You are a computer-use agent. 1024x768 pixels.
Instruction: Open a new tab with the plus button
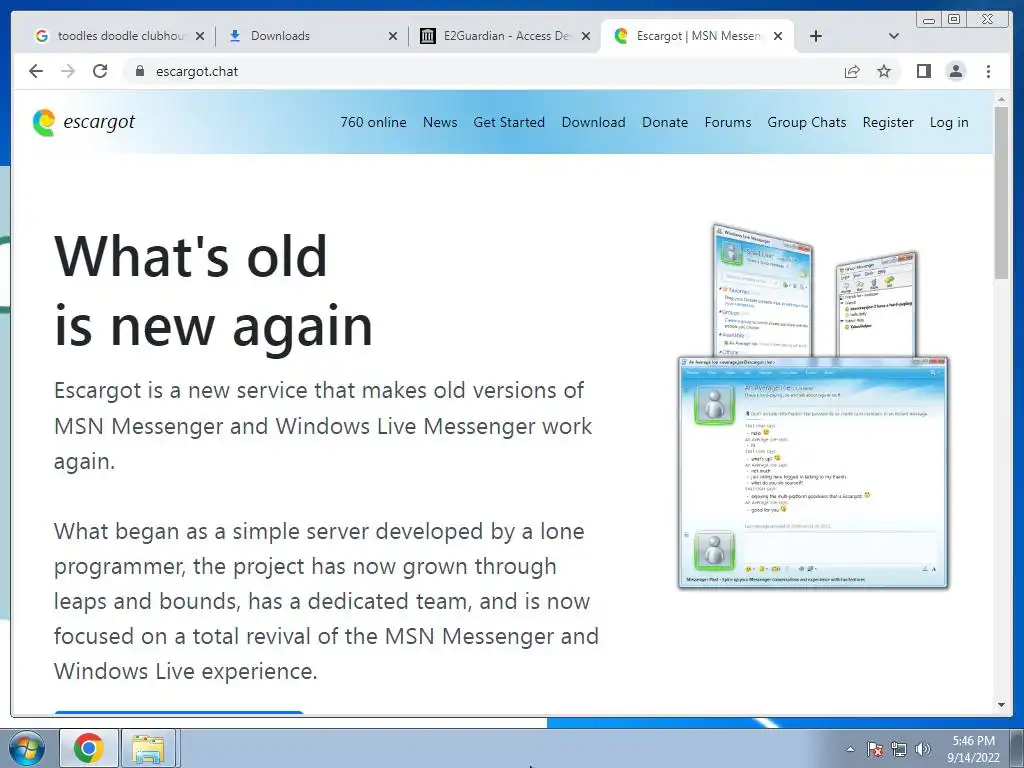pyautogui.click(x=816, y=36)
